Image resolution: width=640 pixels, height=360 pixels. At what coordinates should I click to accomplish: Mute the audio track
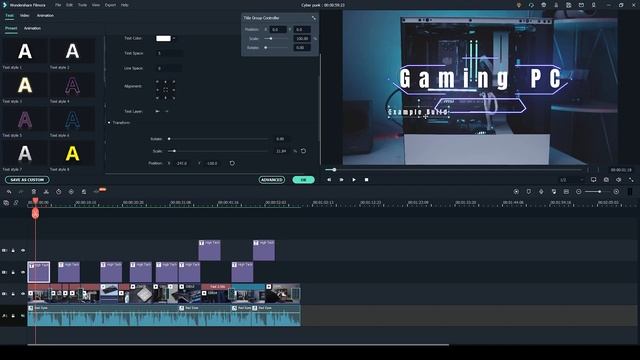coord(23,316)
